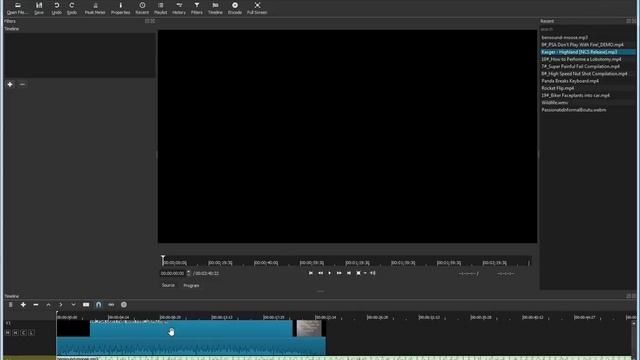640x360 pixels.
Task: Select the thumbnail clip on track V1
Action: point(309,329)
